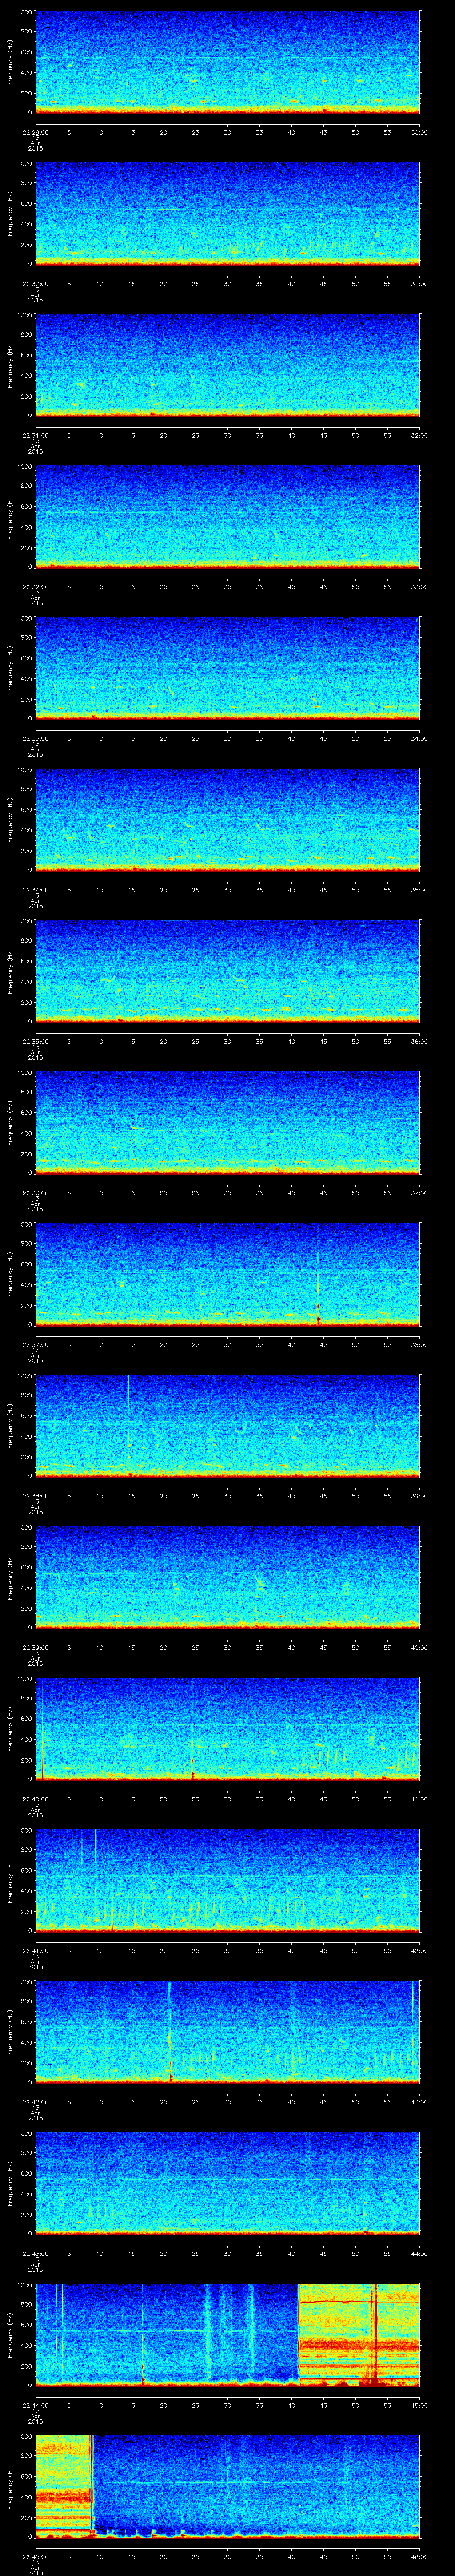This screenshot has width=455, height=2576.
Task: Click the "46:00" end time label
Action: [420, 2556]
